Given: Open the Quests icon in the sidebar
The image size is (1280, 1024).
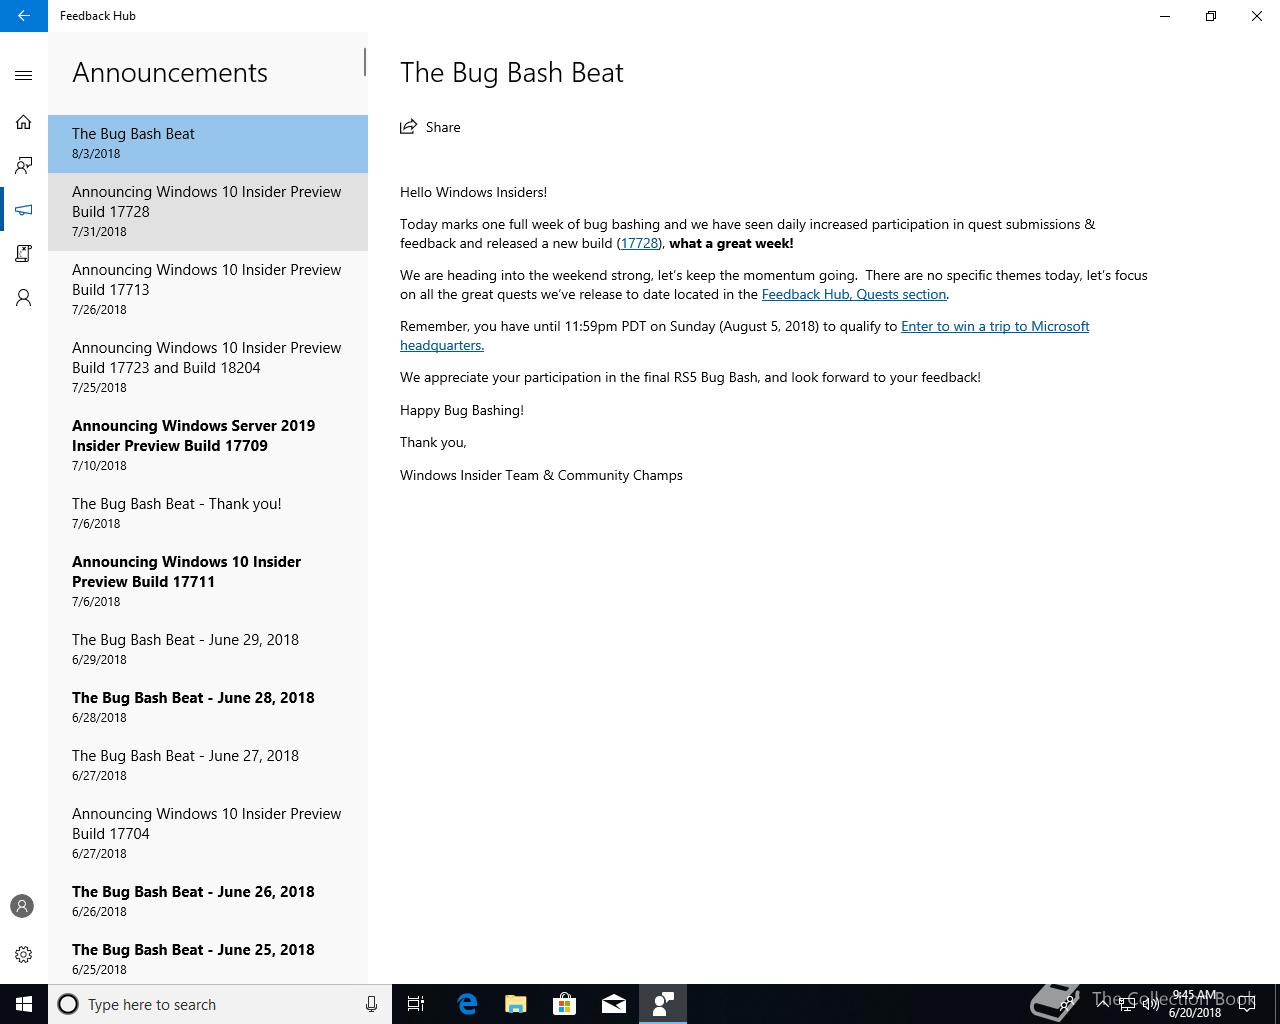Looking at the screenshot, I should (x=24, y=254).
